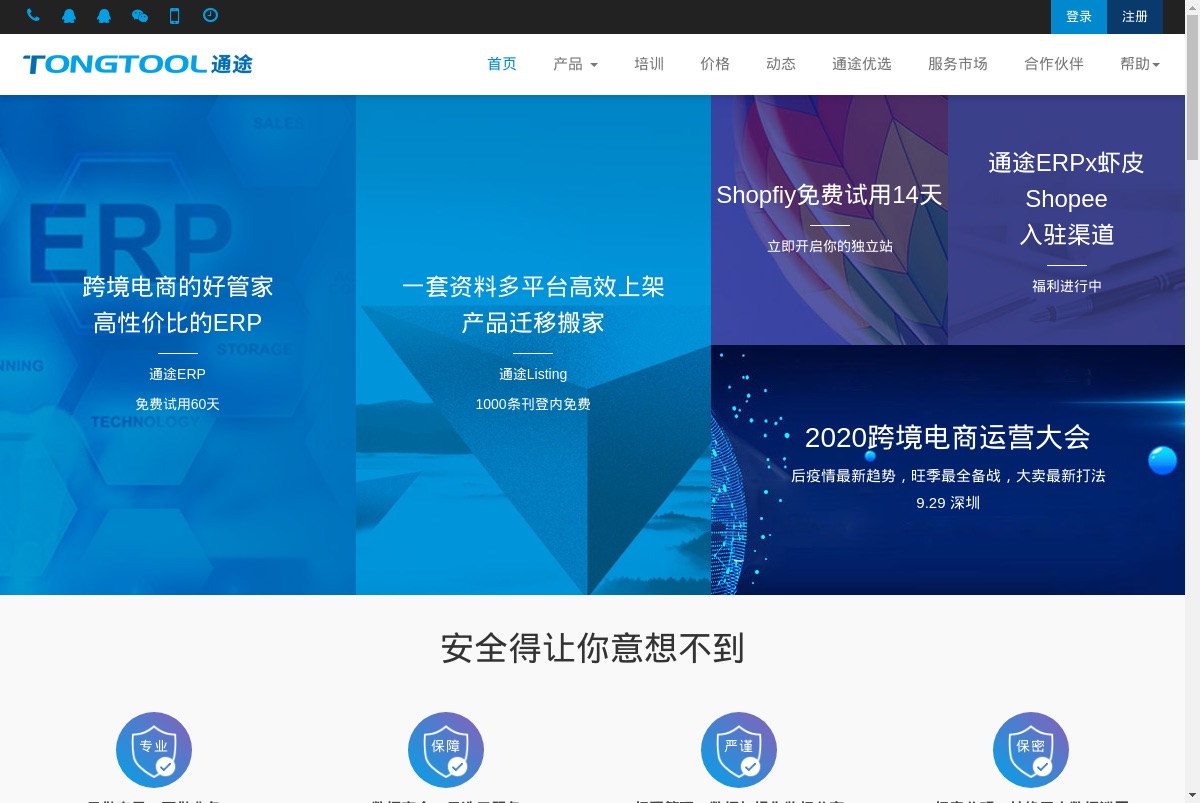Click the 专业 shield badge icon
The width and height of the screenshot is (1200, 803).
pyautogui.click(x=154, y=750)
